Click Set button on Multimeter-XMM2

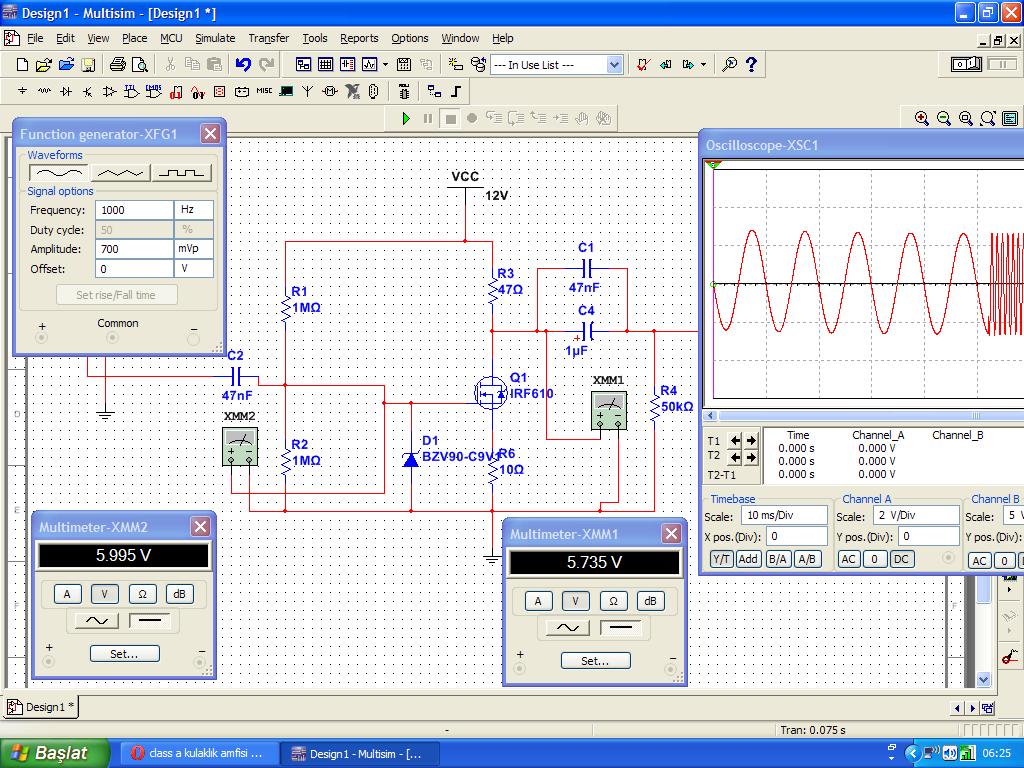pyautogui.click(x=124, y=653)
